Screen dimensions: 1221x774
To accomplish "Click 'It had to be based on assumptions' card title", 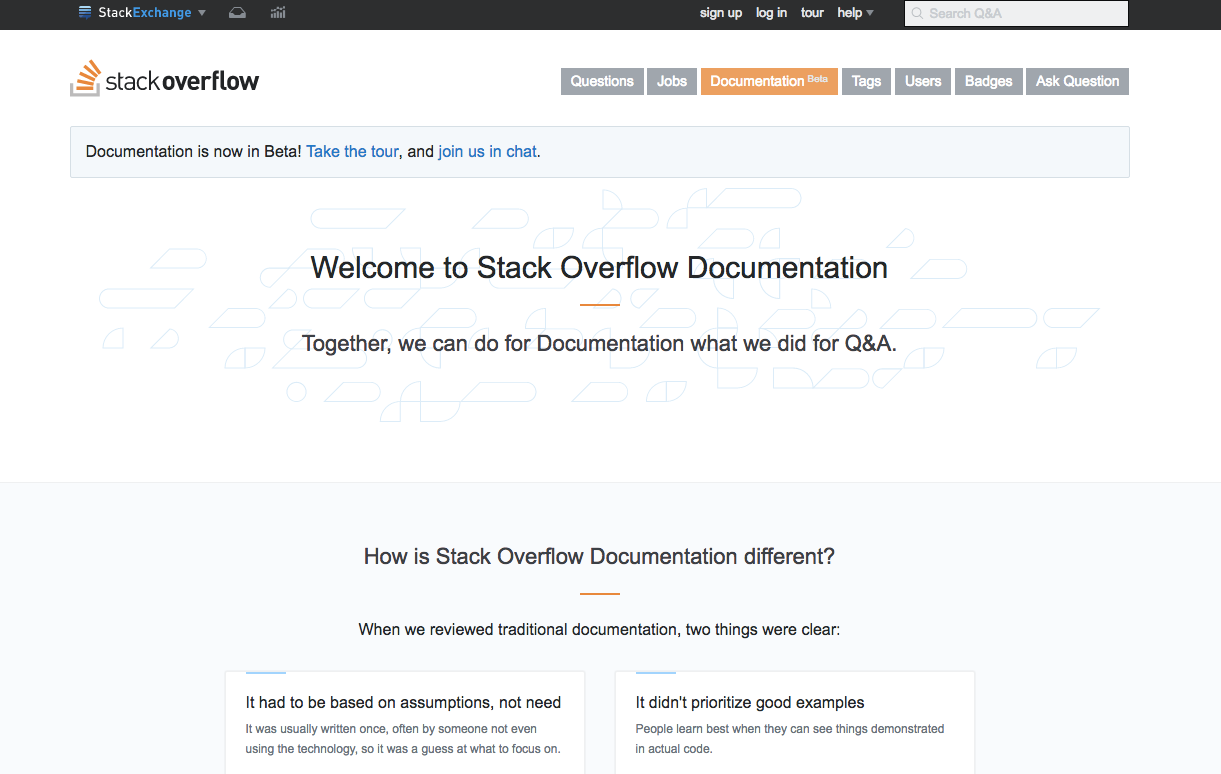I will tap(403, 703).
